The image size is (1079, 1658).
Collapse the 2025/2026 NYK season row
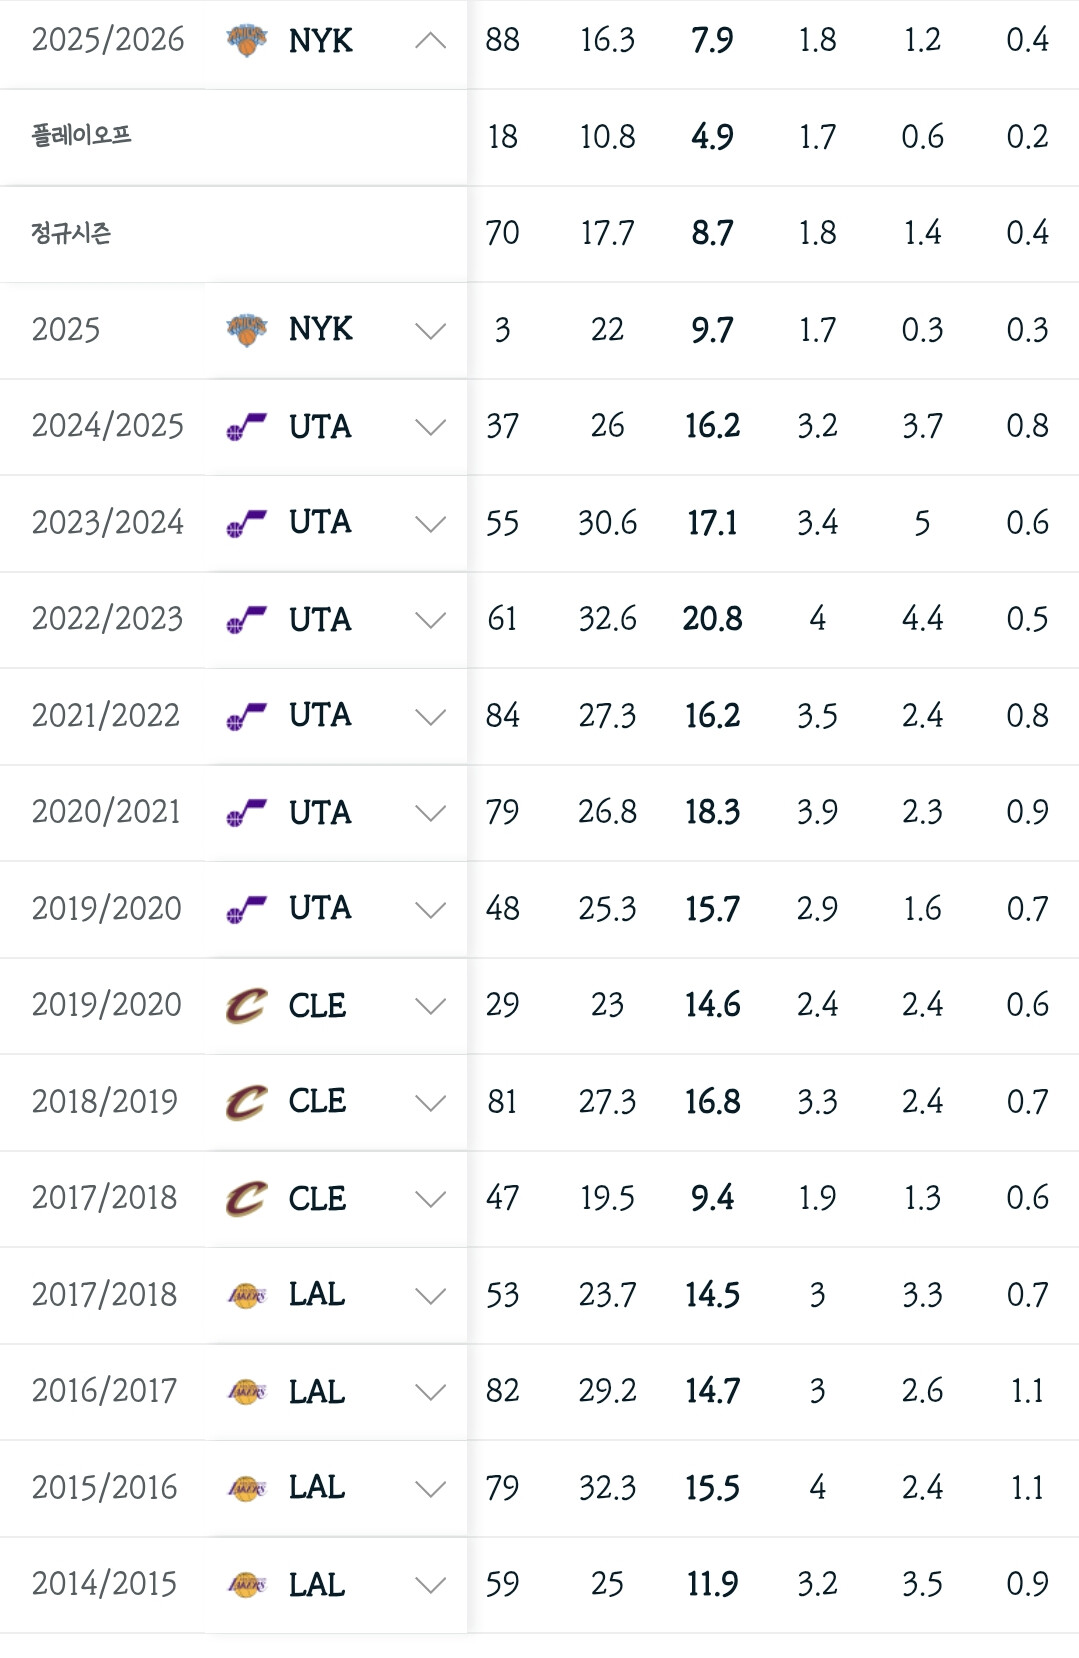pyautogui.click(x=430, y=41)
